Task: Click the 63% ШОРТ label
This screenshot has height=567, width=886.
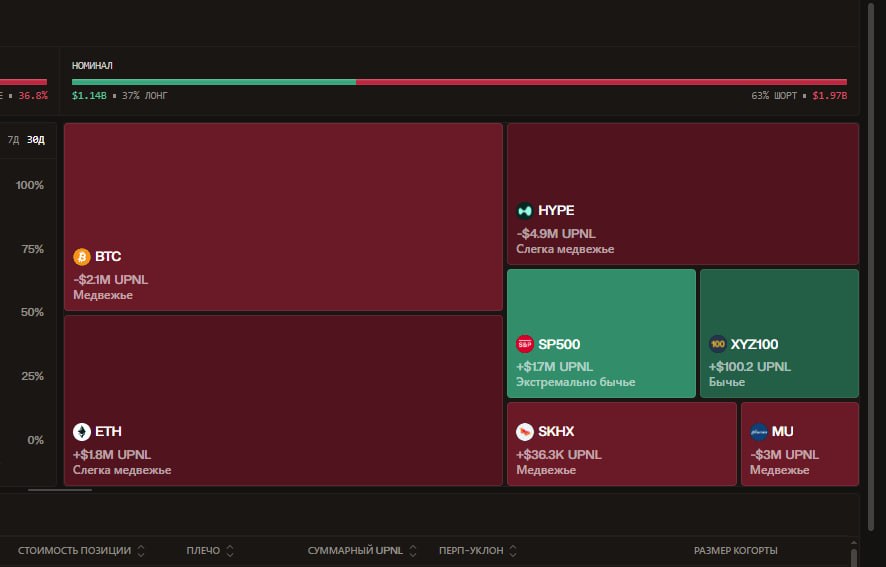Action: 774,96
